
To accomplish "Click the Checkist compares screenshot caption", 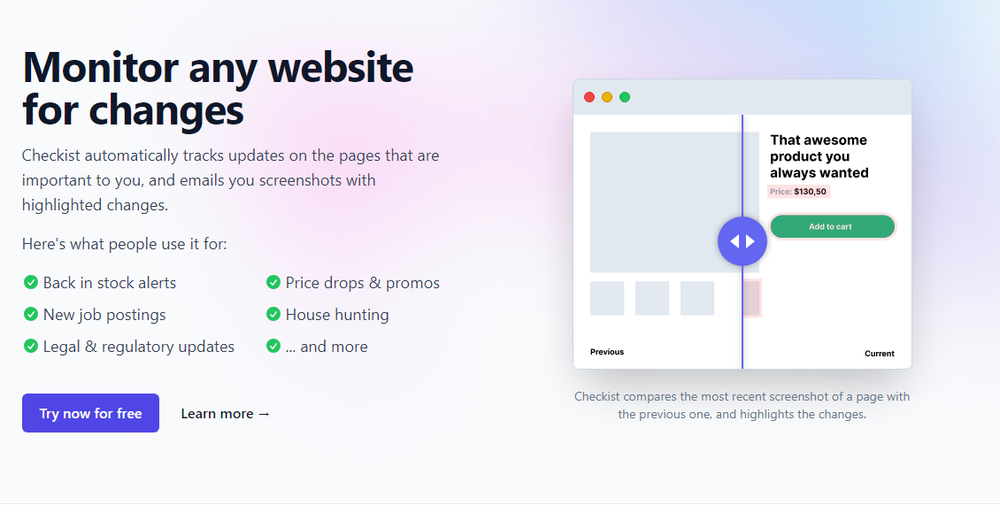I will coord(742,405).
